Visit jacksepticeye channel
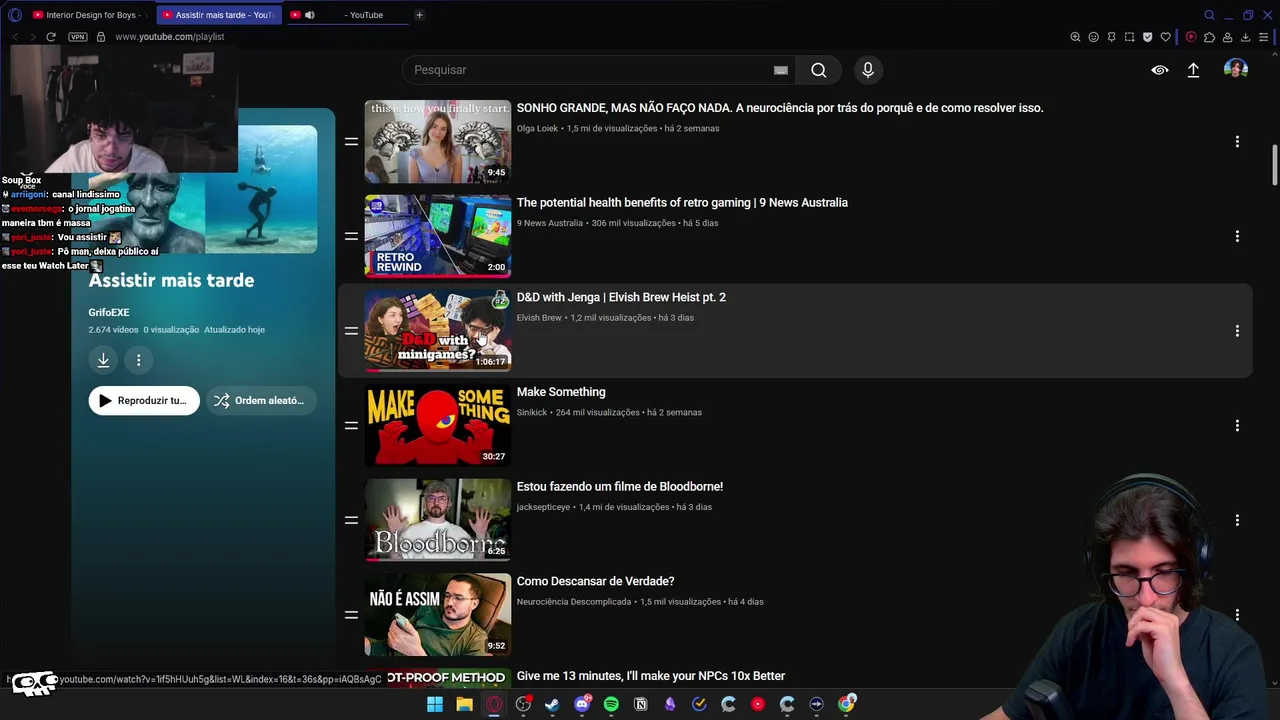Image resolution: width=1280 pixels, height=720 pixels. (x=543, y=507)
